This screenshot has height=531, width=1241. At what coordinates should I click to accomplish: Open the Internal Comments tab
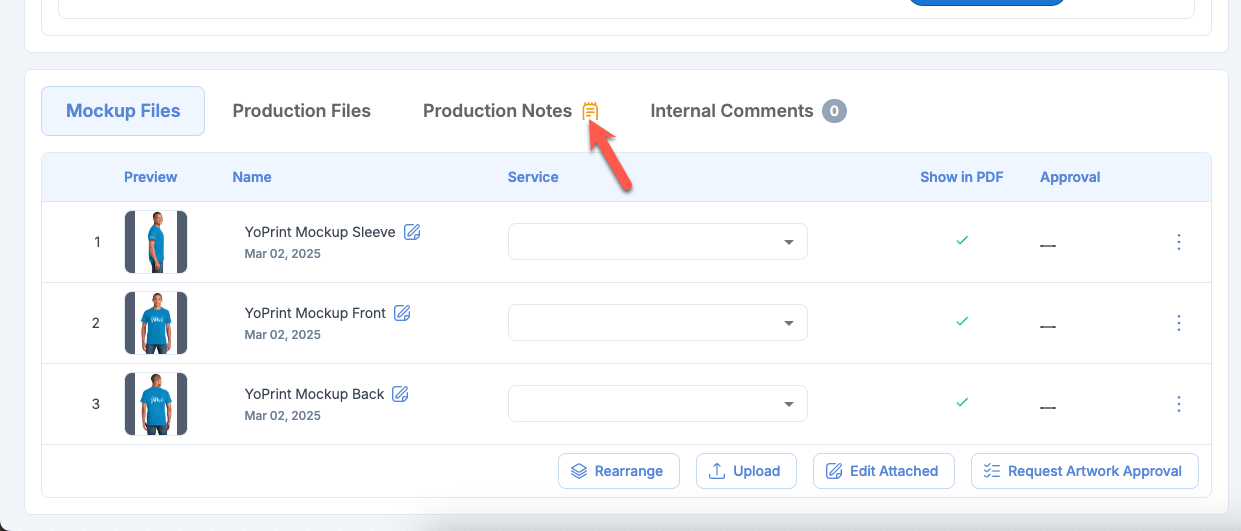pos(731,111)
